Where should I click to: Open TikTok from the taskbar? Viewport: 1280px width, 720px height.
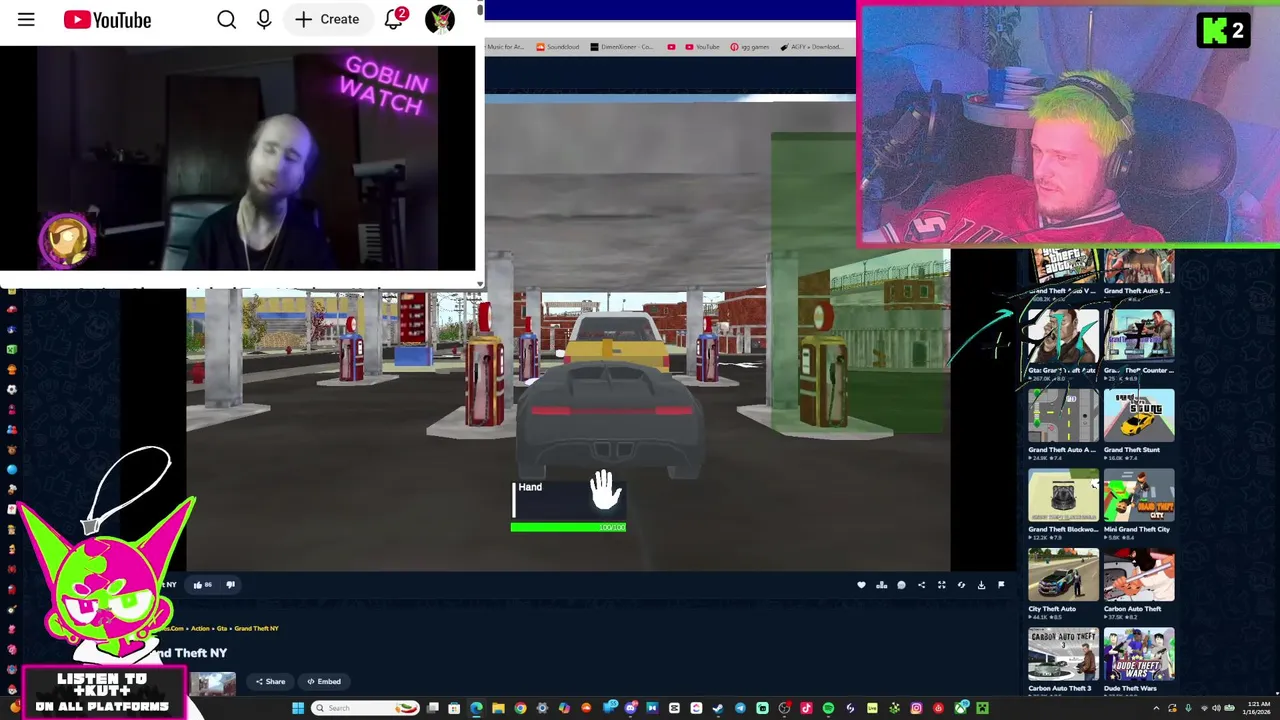pos(806,708)
